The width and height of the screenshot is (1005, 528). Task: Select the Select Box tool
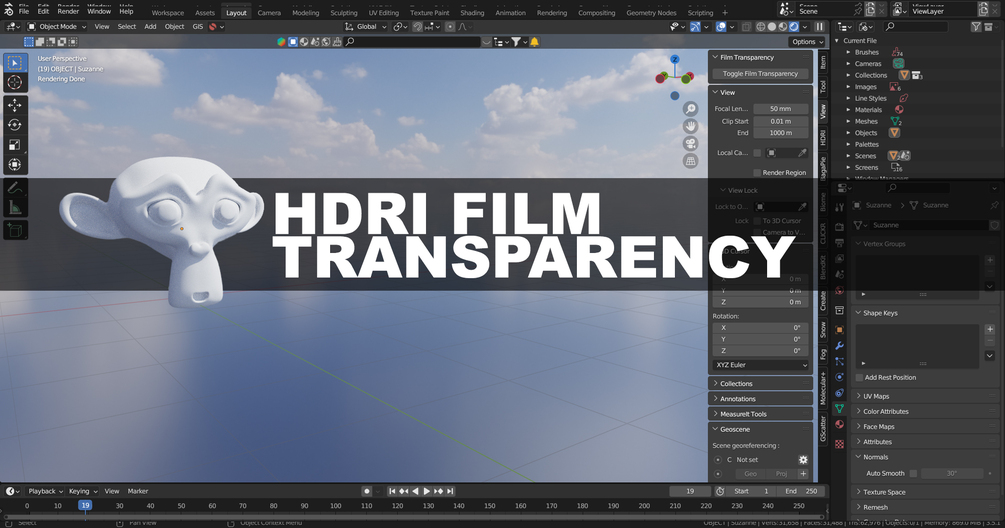tap(15, 63)
